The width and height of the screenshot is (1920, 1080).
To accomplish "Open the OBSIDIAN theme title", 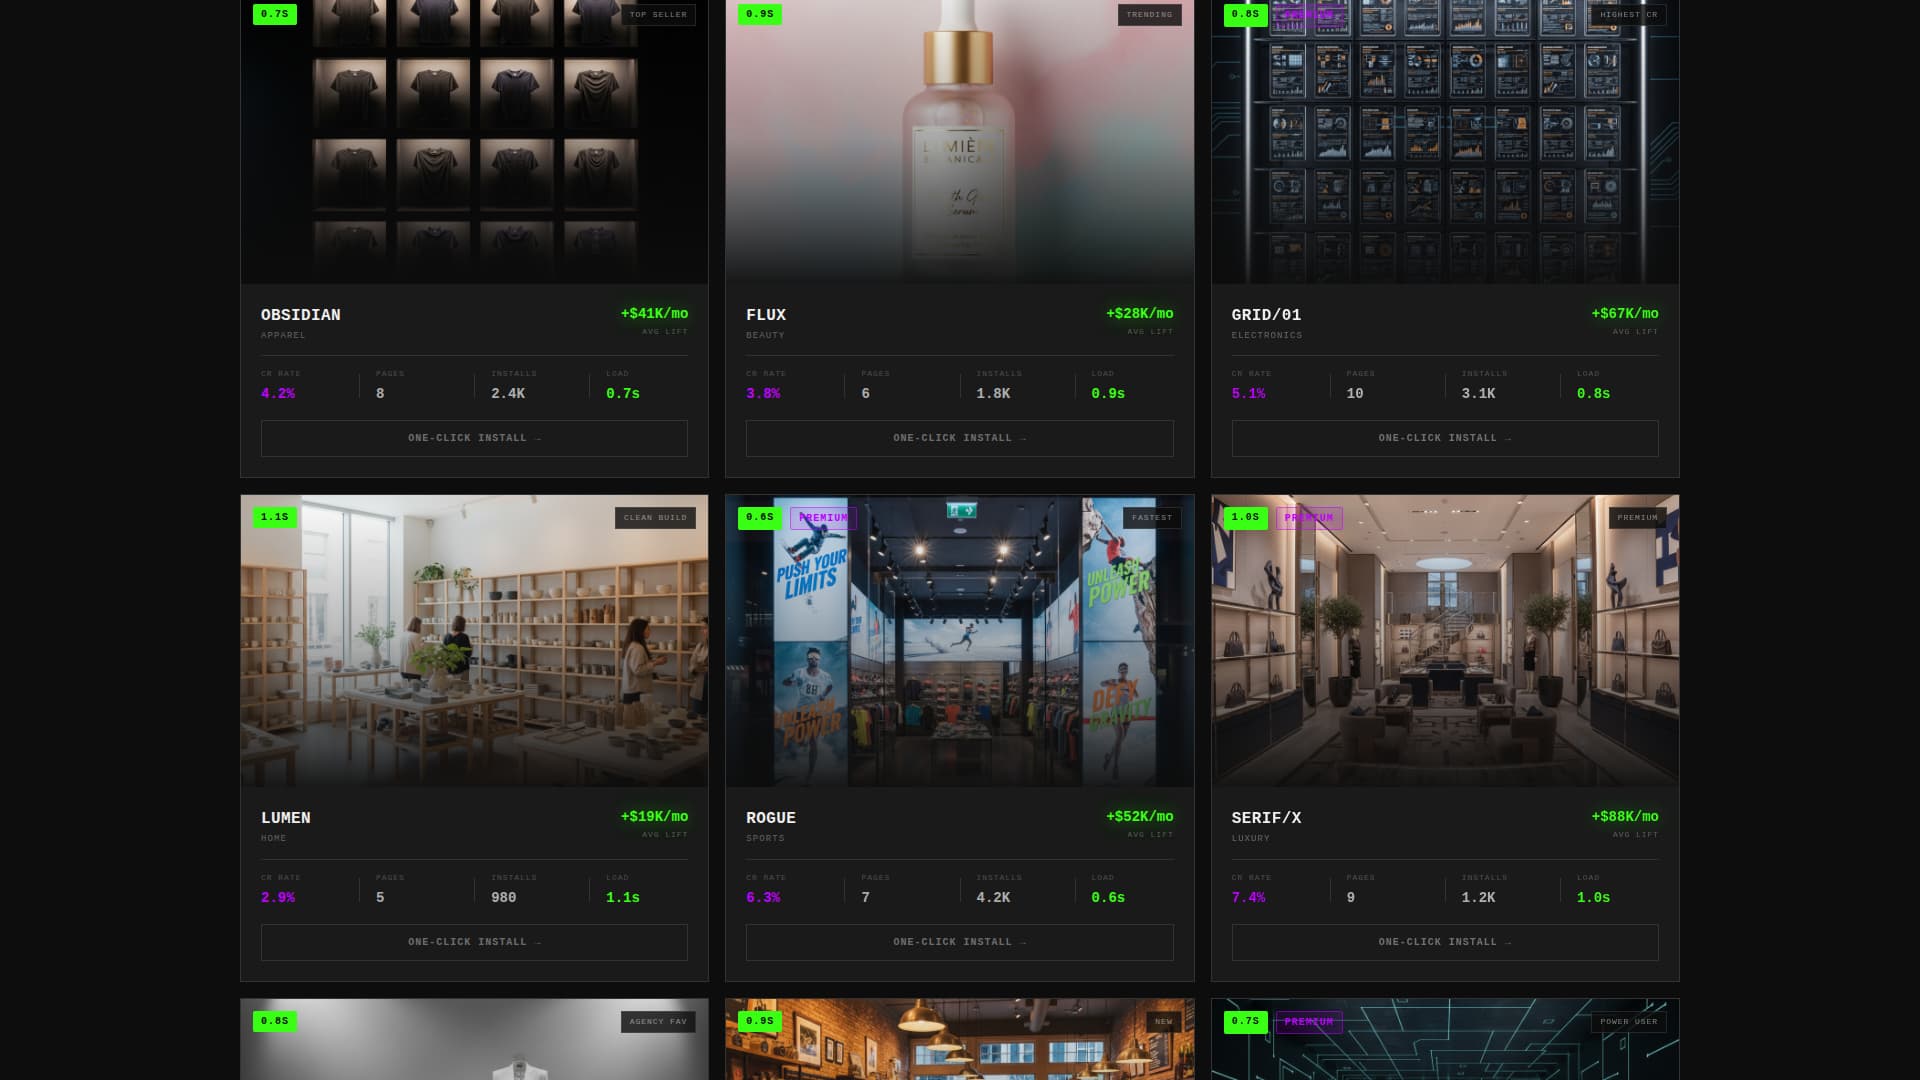I will (300, 314).
